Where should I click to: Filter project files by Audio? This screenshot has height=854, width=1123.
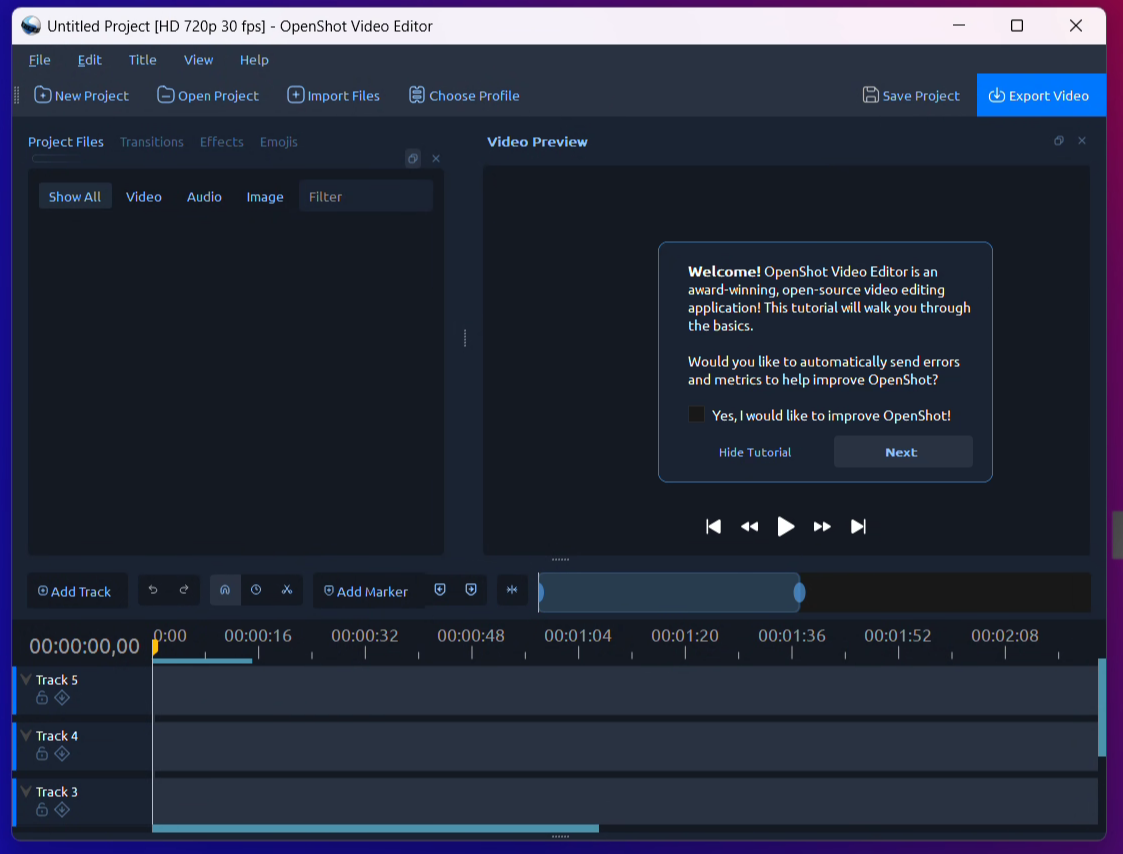[x=204, y=196]
